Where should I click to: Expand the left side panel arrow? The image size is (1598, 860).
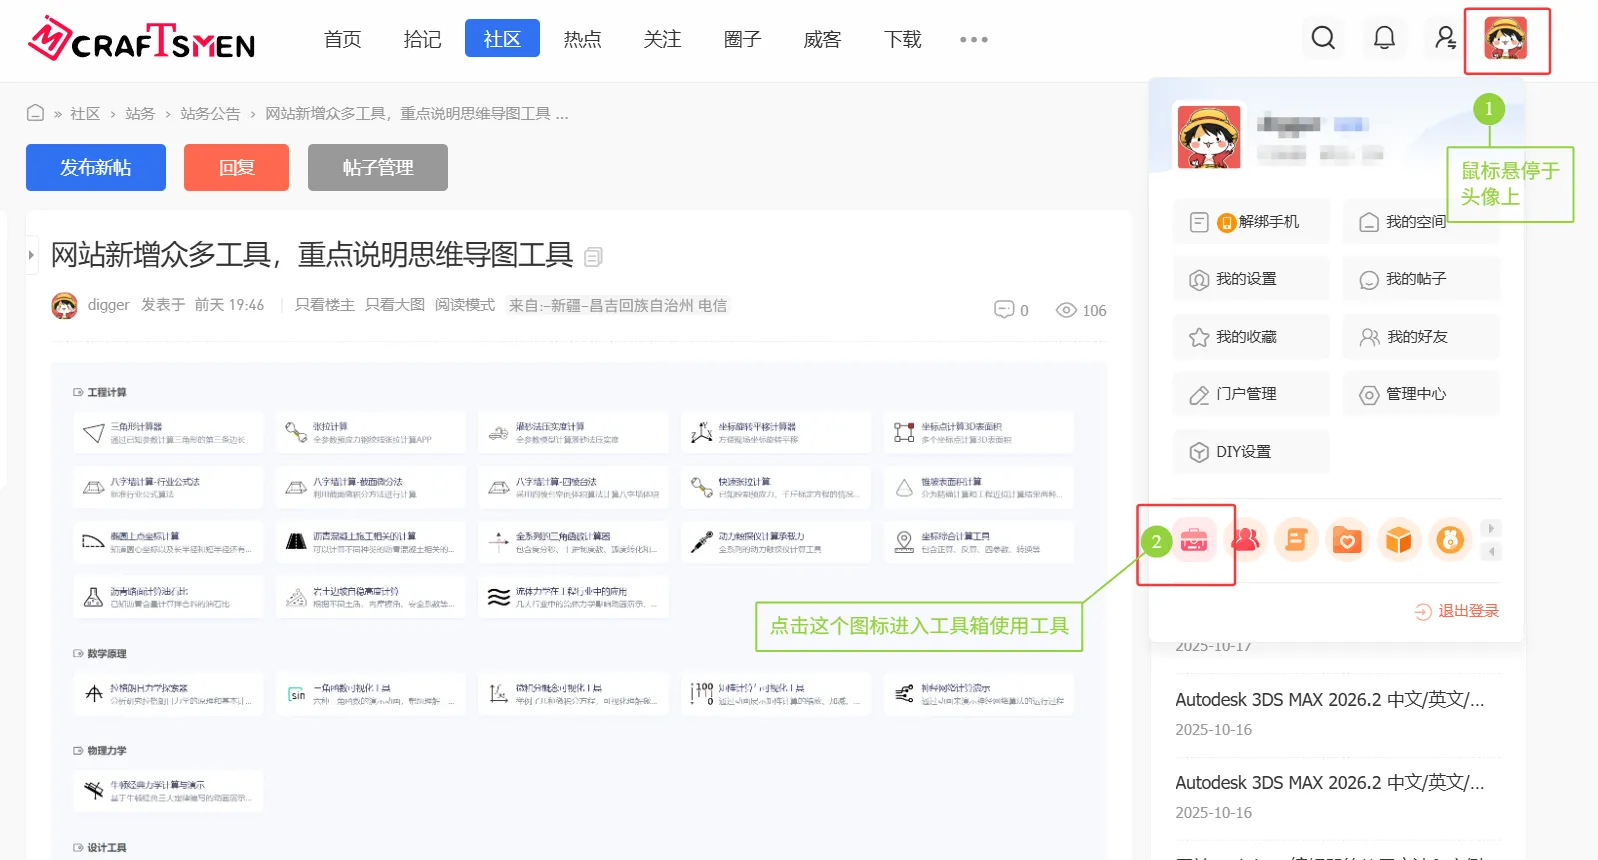[x=31, y=255]
